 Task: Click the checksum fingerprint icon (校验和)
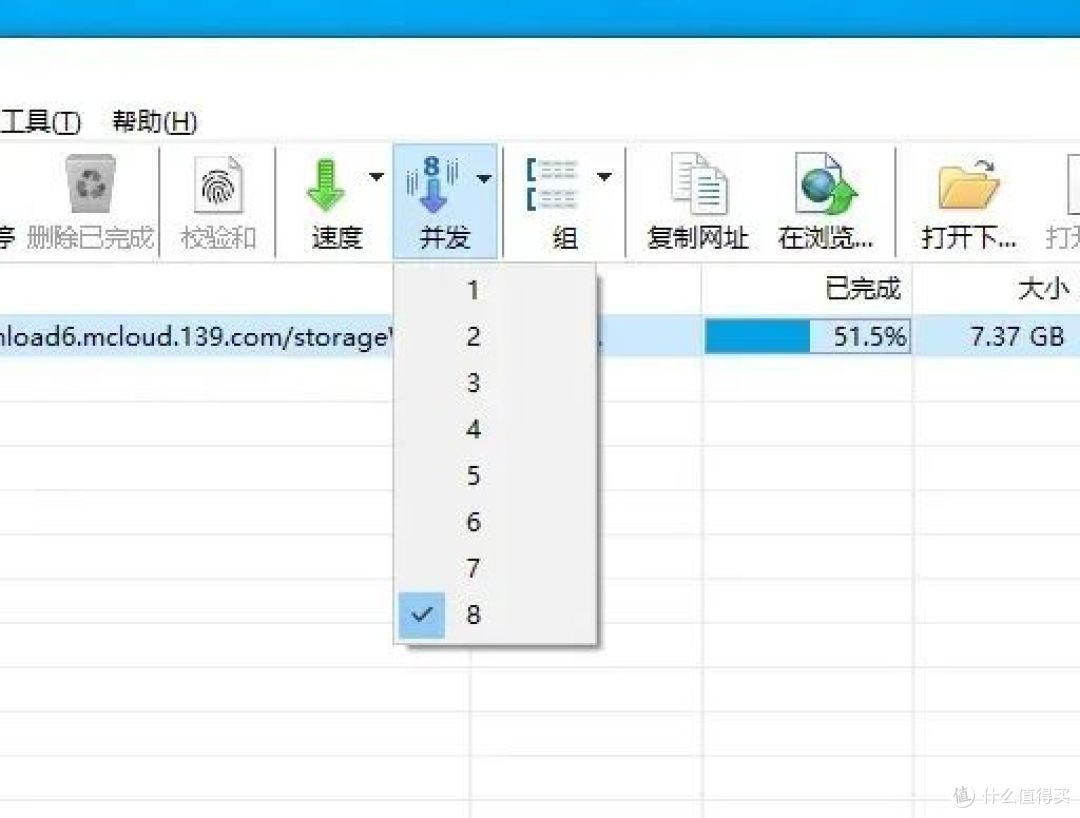[218, 185]
